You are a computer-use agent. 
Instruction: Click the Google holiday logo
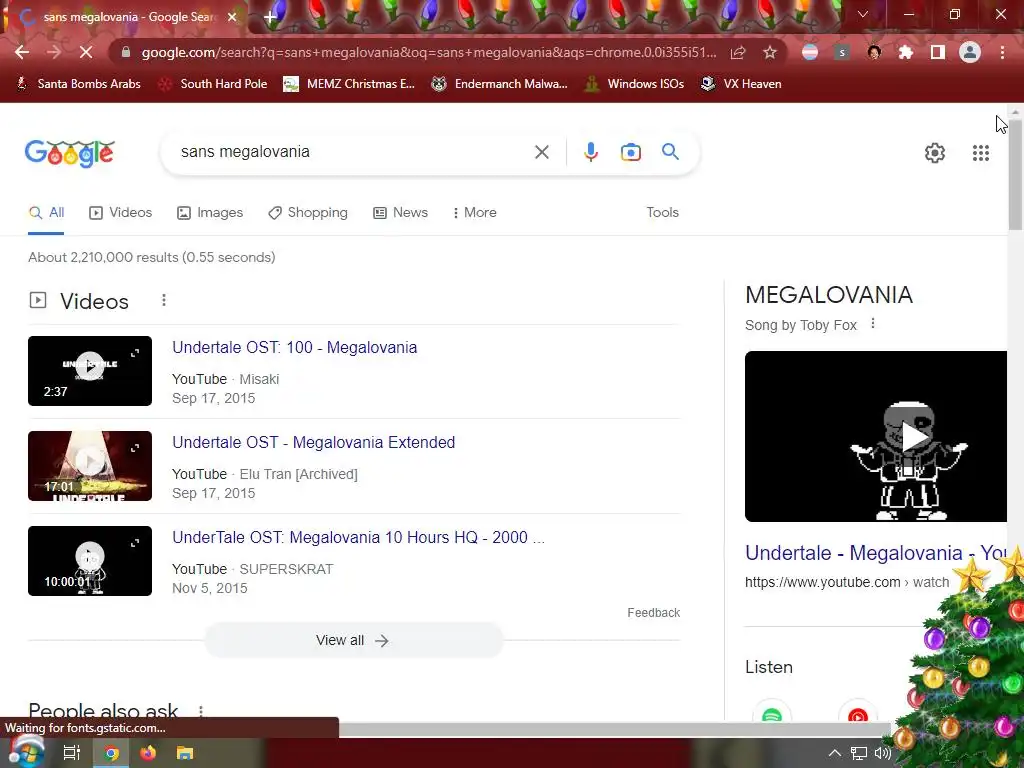tap(70, 153)
